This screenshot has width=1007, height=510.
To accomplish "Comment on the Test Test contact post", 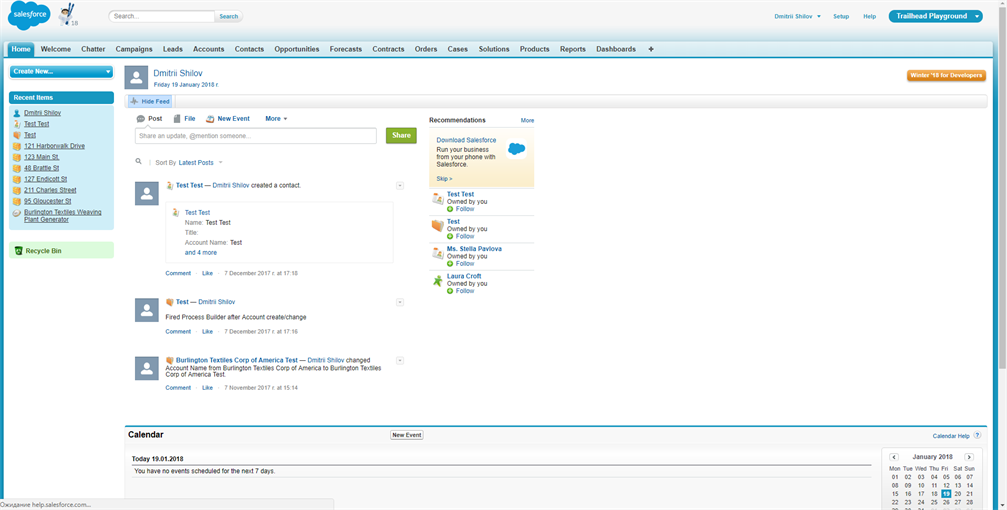I will tap(178, 273).
